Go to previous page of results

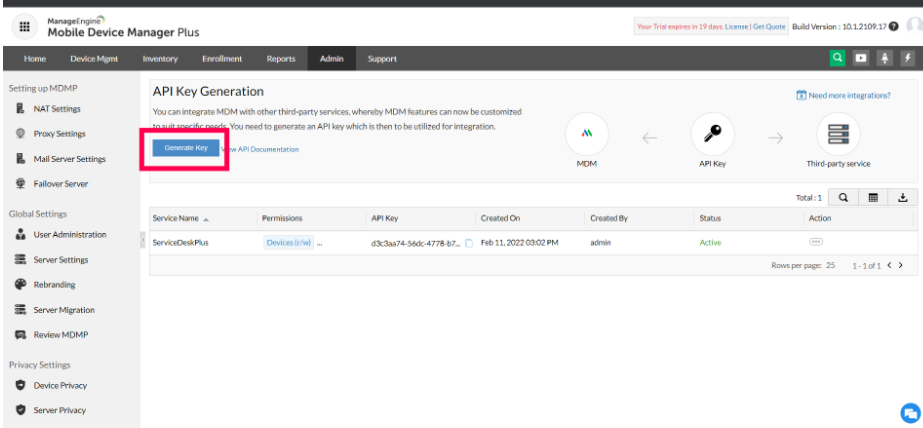[889, 266]
